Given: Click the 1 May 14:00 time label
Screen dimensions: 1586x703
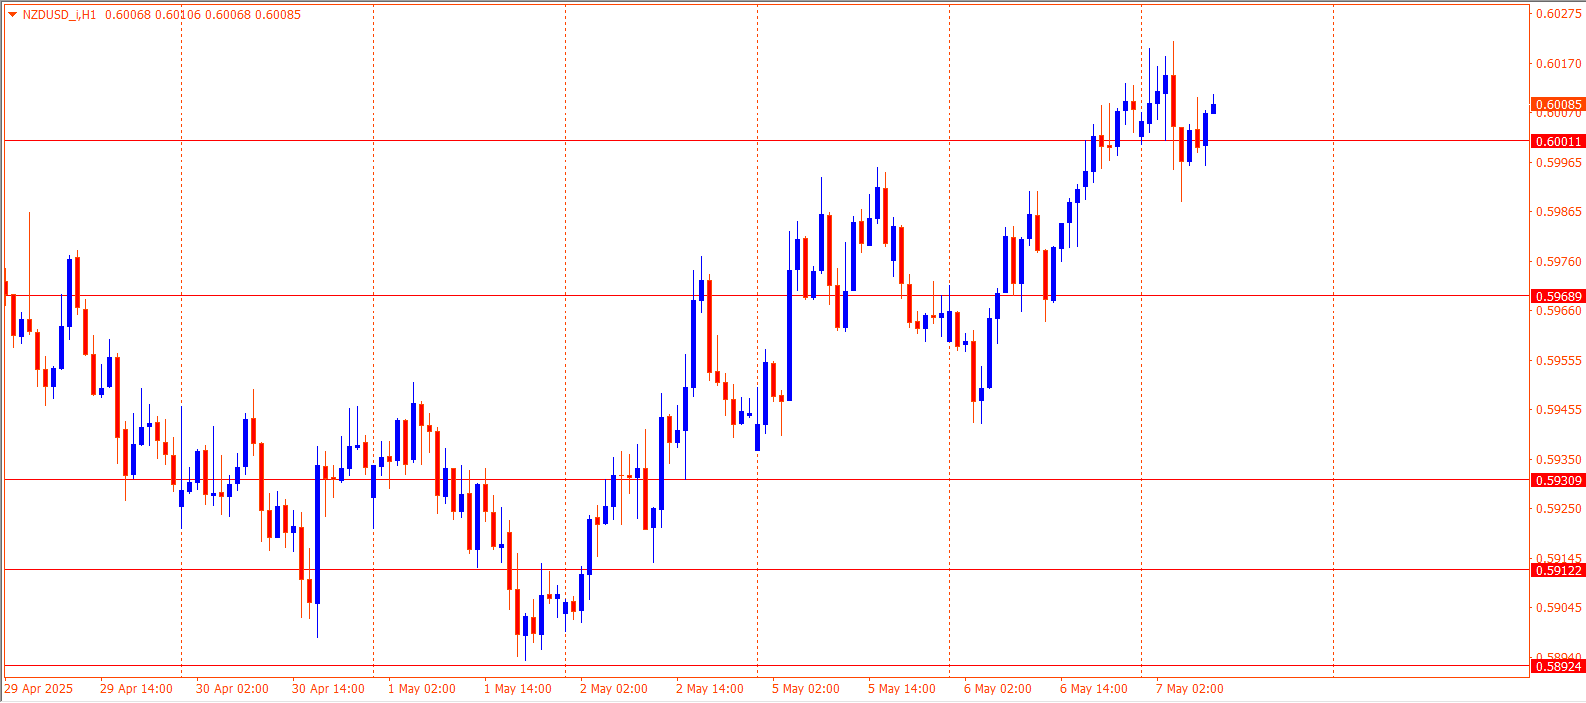Looking at the screenshot, I should click(x=518, y=689).
